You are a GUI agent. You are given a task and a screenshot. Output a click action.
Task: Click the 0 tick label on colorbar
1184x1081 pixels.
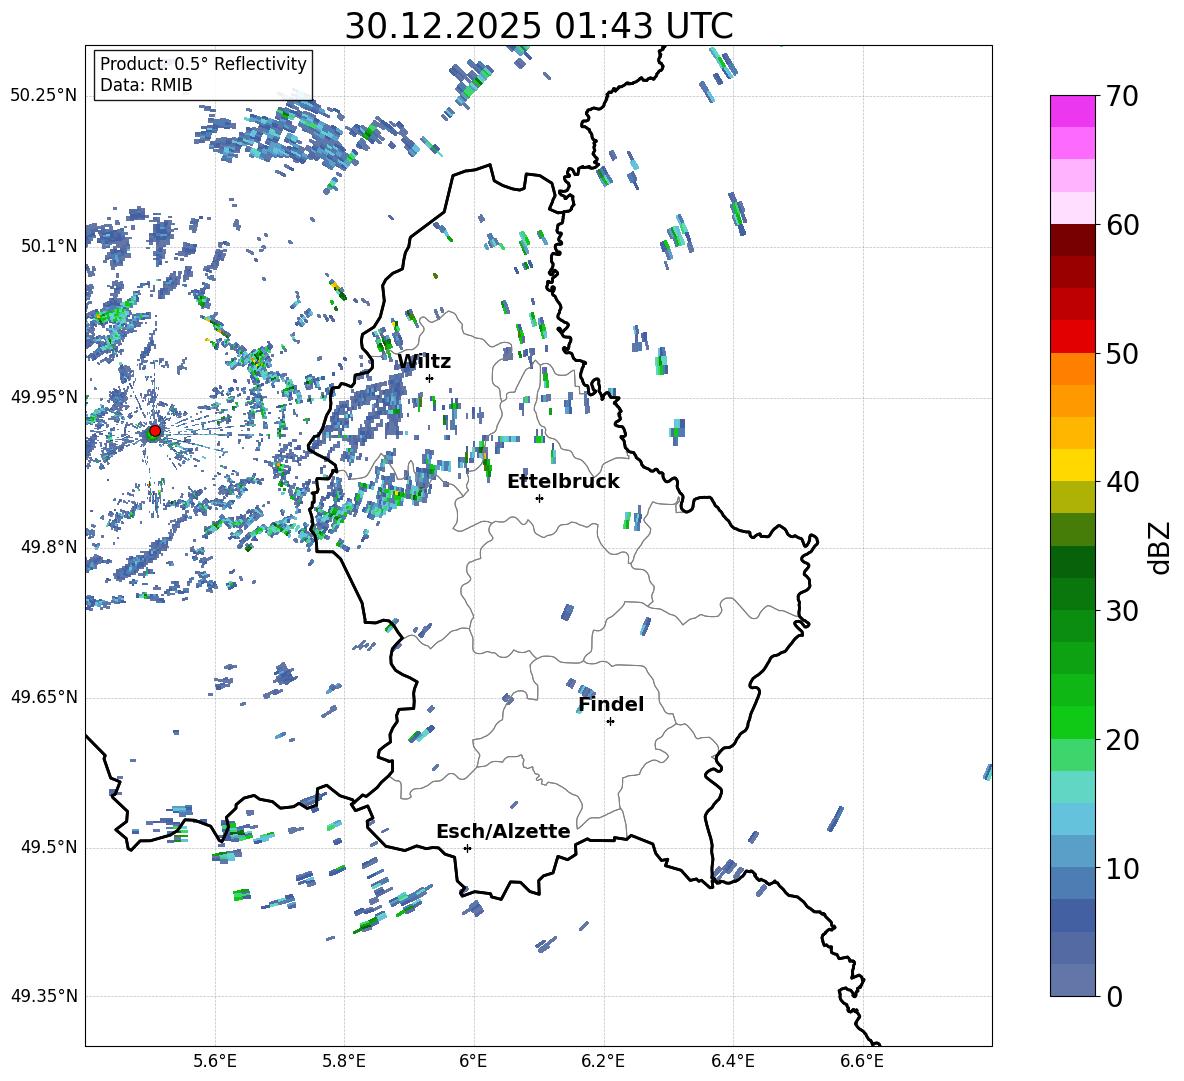point(1114,997)
